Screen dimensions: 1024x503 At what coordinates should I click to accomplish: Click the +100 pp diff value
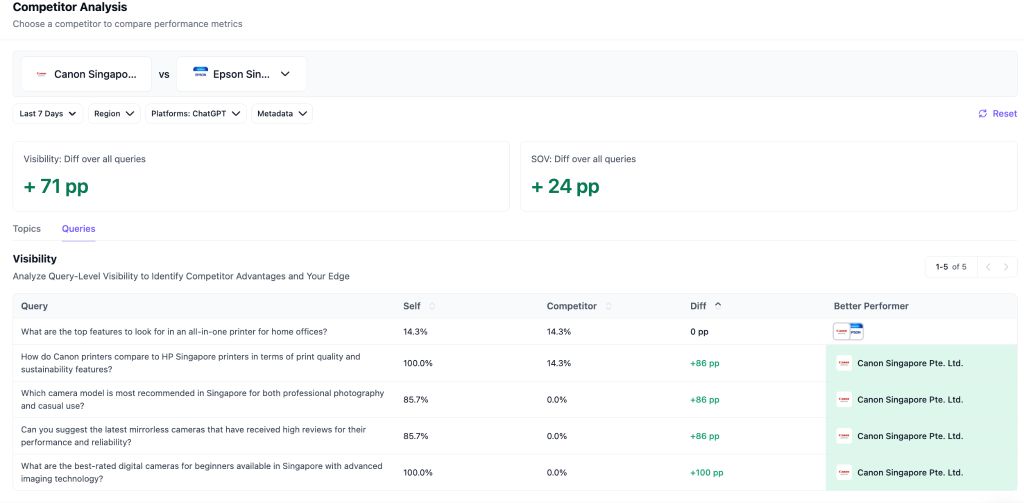(x=707, y=473)
